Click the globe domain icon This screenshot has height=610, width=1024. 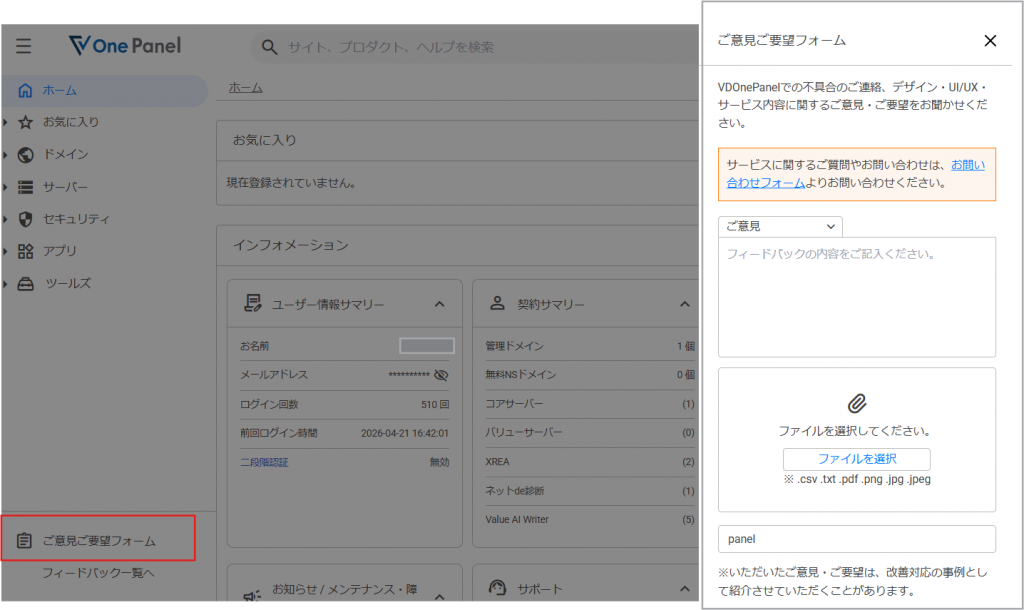(x=25, y=155)
